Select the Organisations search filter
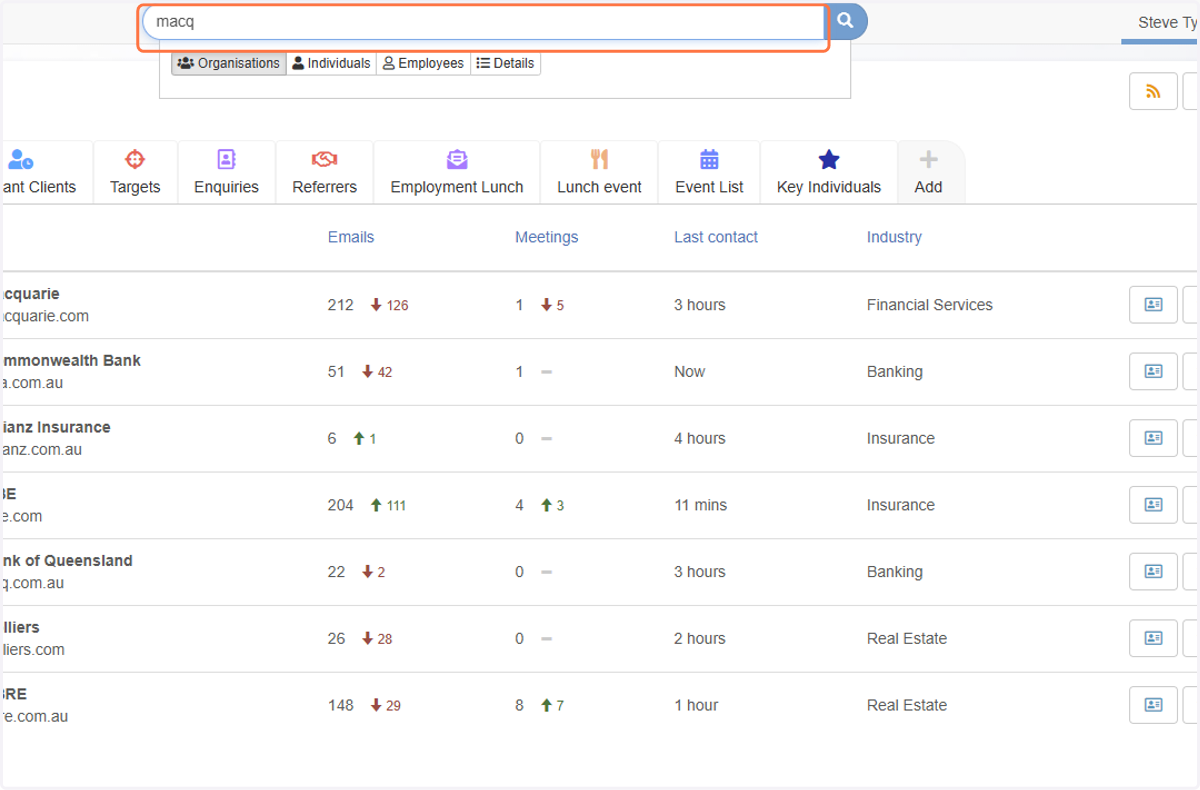1200x790 pixels. (x=229, y=63)
